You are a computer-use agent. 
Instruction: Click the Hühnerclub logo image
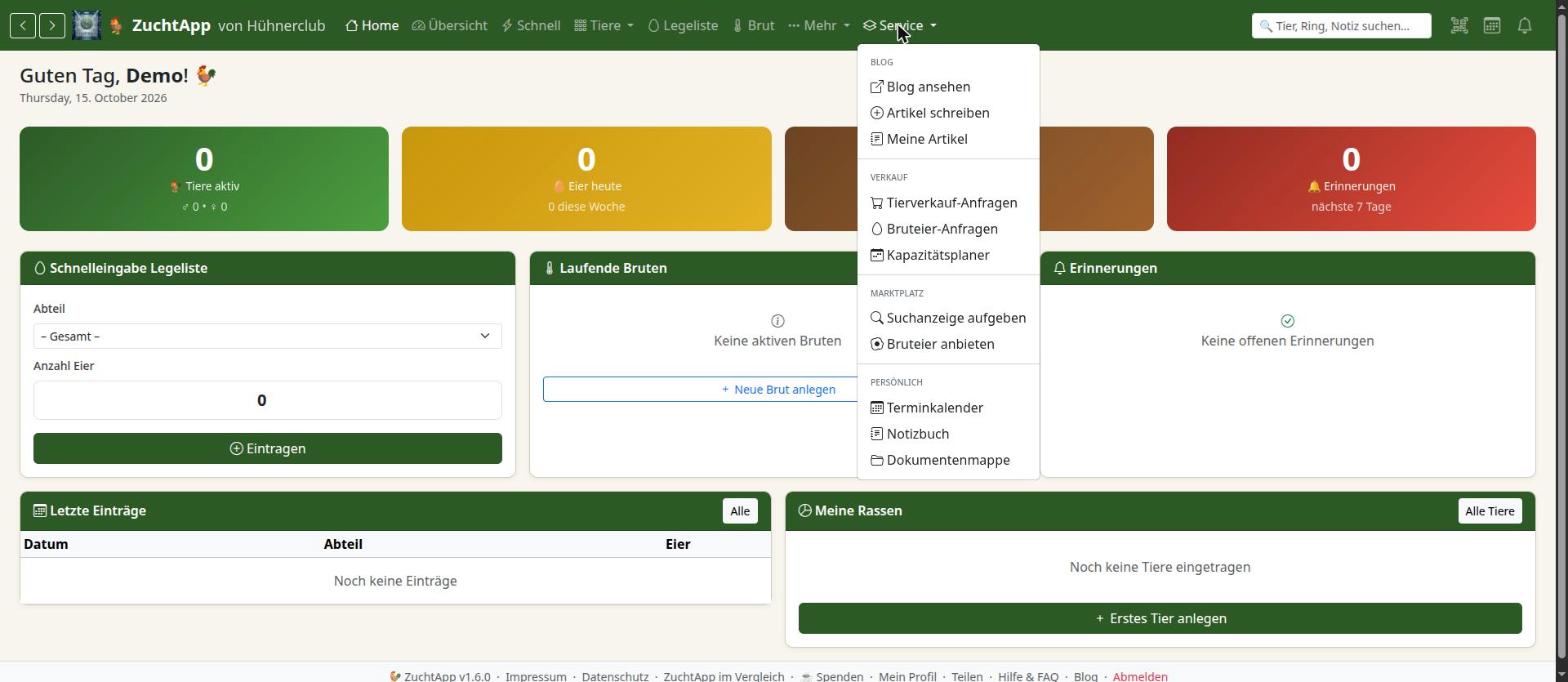point(87,25)
